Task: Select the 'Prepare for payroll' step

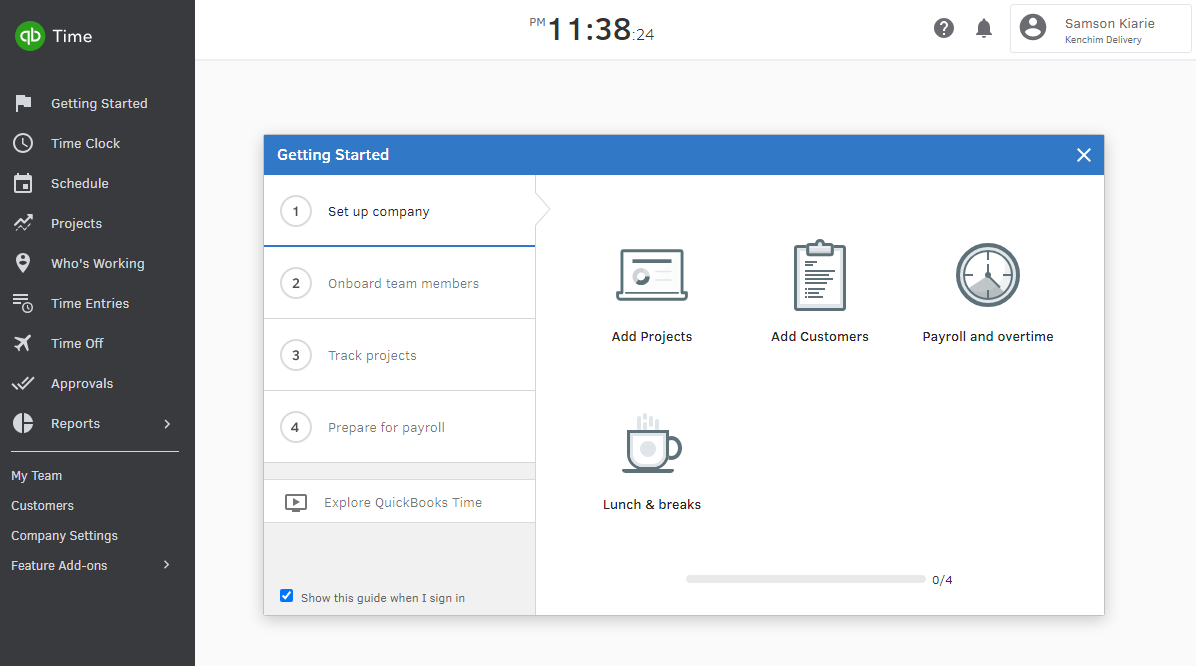Action: [x=386, y=427]
